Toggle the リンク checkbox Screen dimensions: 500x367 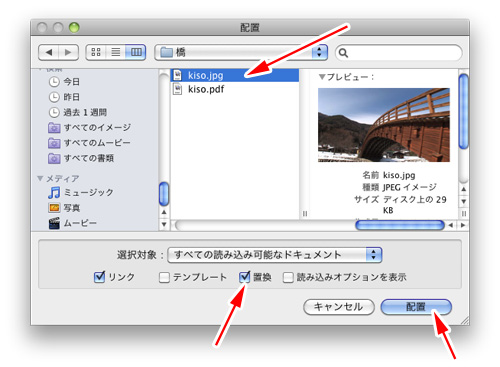100,277
